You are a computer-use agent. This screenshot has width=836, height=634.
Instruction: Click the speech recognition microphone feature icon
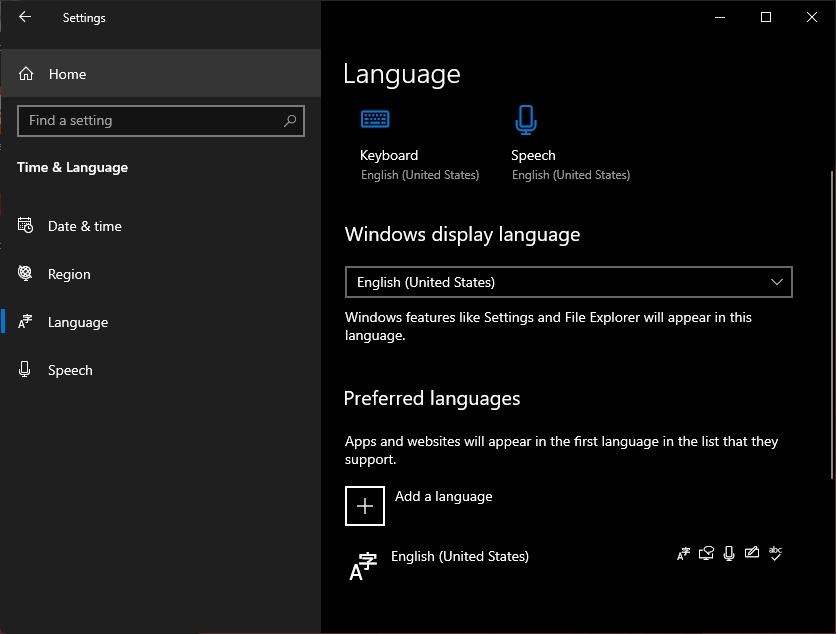tap(729, 553)
